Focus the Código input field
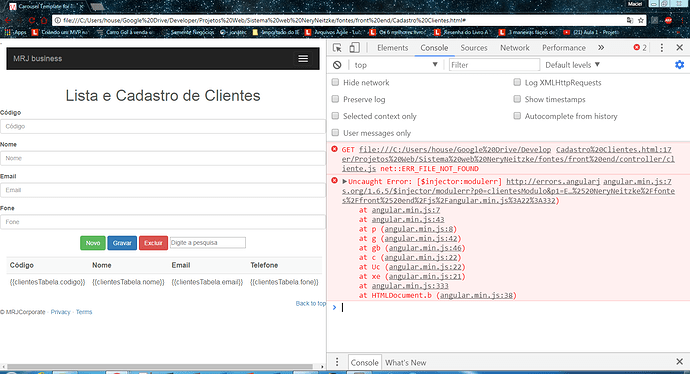Image resolution: width=690 pixels, height=374 pixels. click(163, 126)
